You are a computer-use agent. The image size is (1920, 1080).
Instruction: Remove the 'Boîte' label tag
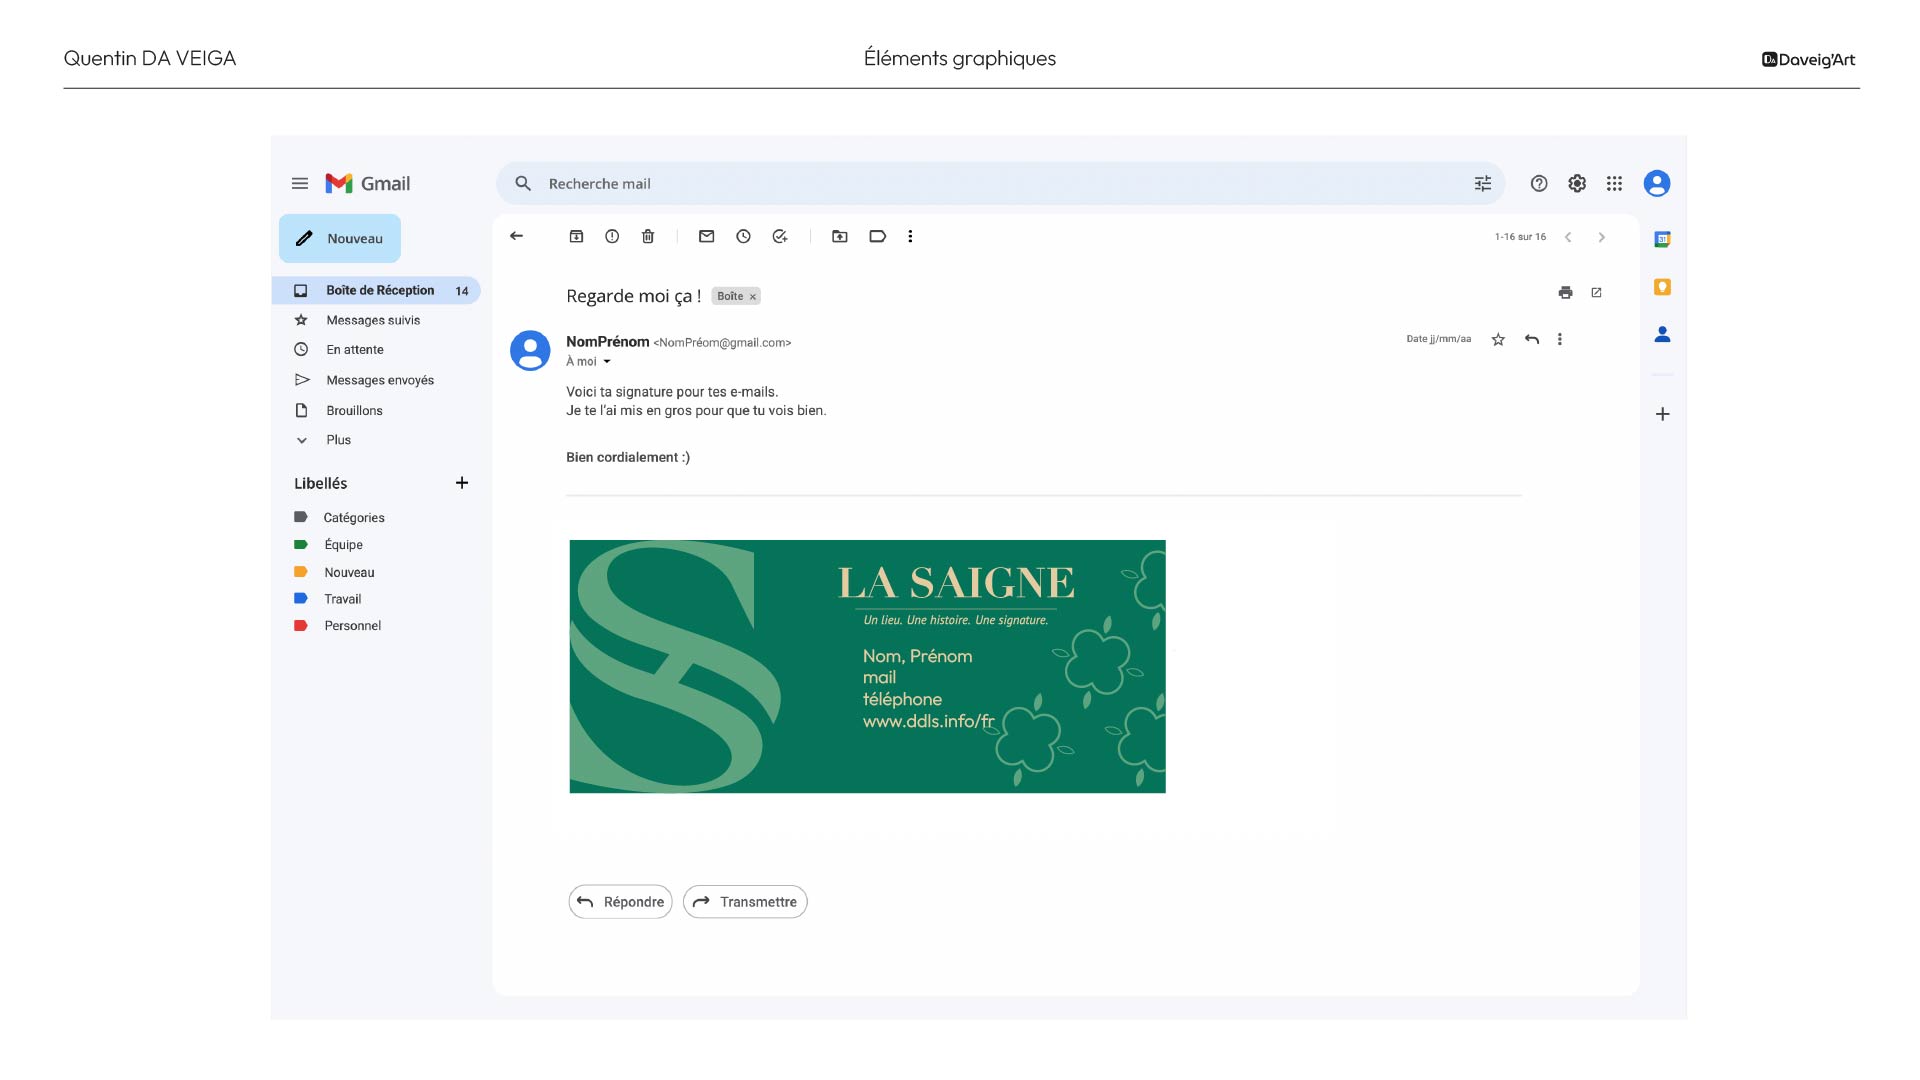(753, 297)
